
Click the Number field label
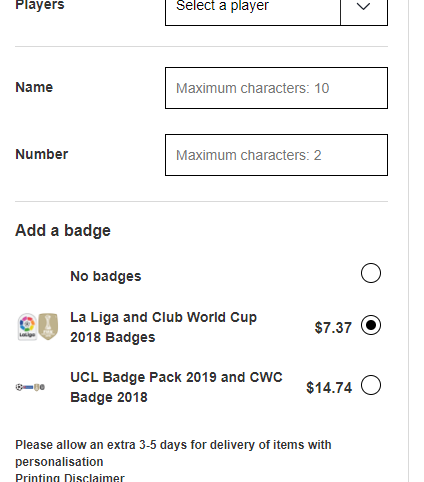tap(42, 154)
